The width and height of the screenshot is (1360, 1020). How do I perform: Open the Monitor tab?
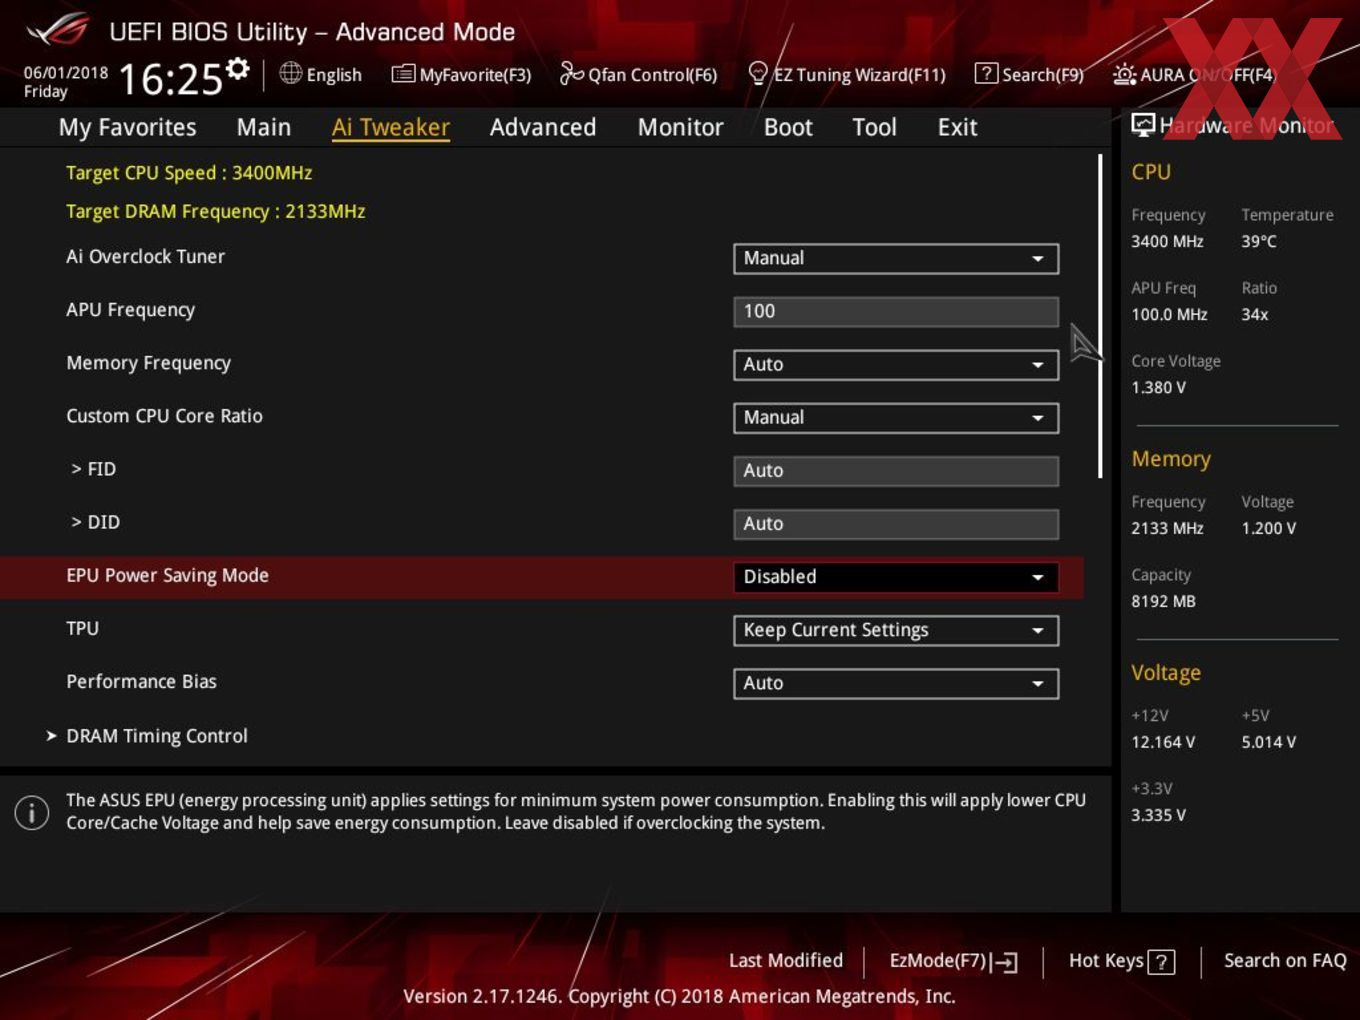(680, 127)
